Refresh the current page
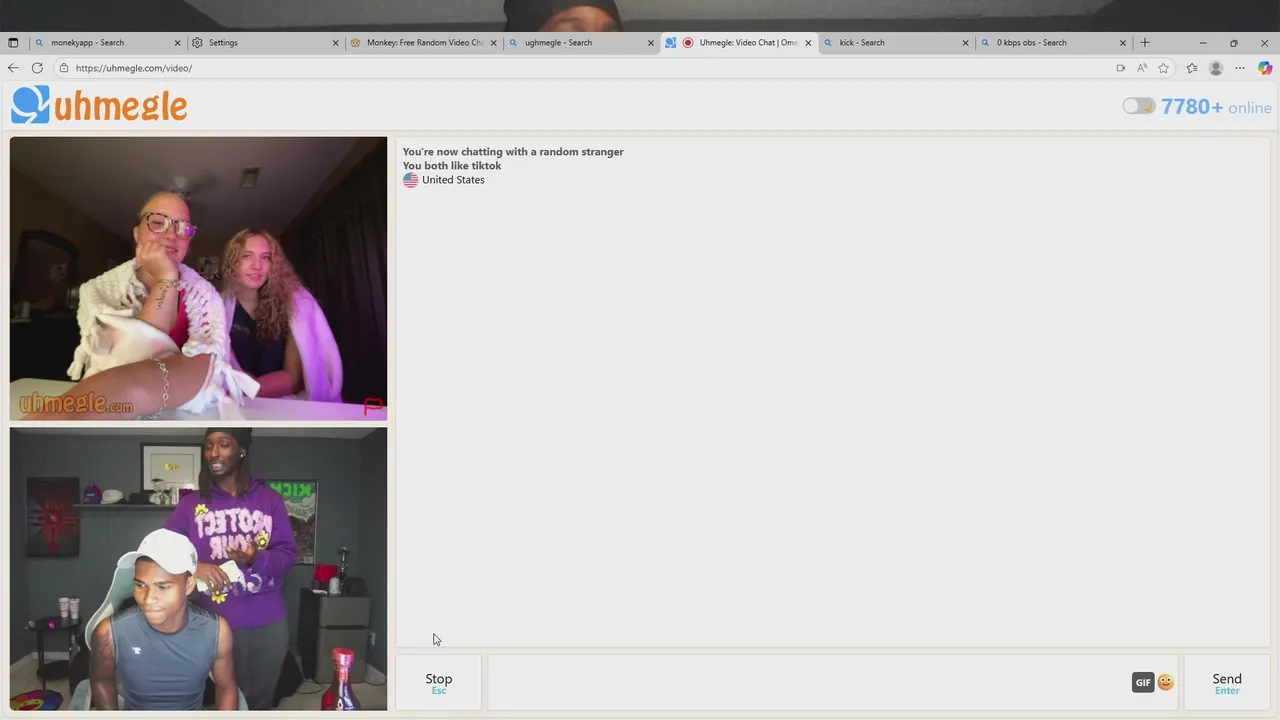This screenshot has height=720, width=1280. point(37,68)
